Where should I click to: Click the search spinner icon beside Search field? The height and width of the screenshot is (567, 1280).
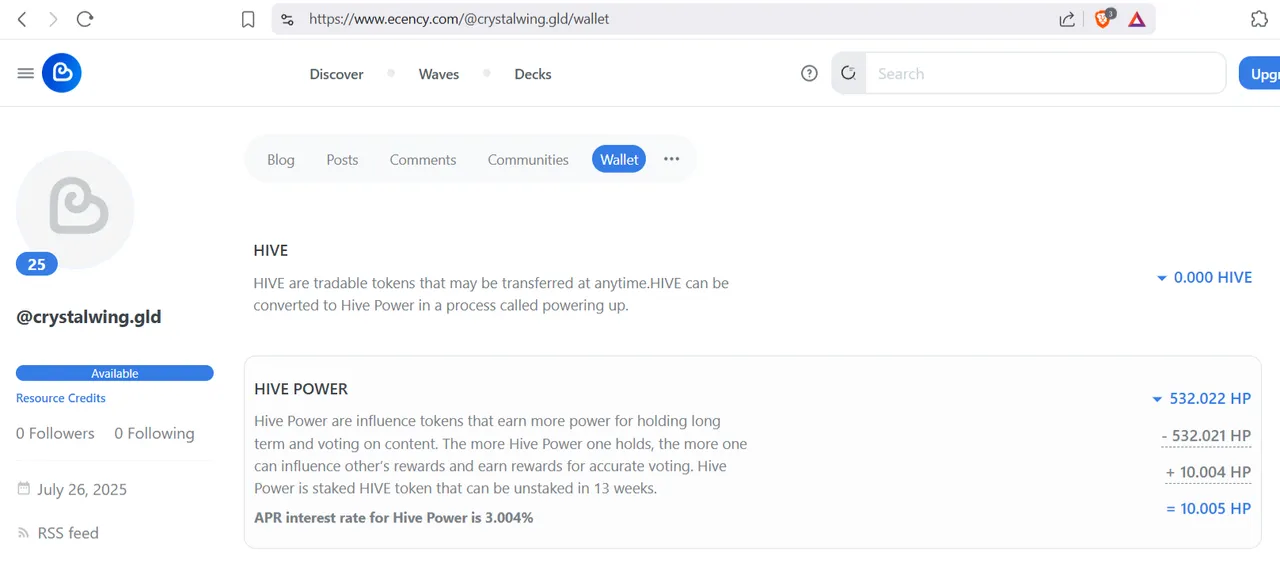(x=849, y=73)
